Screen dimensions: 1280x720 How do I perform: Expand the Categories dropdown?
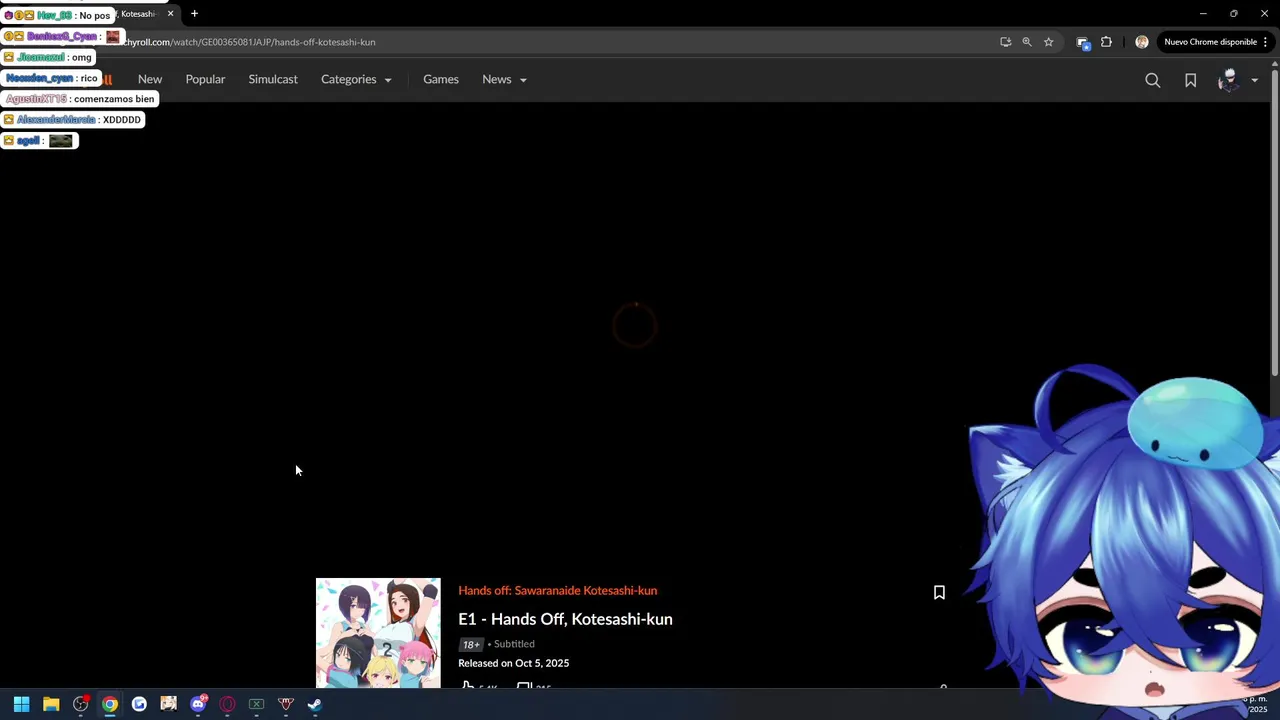pyautogui.click(x=356, y=79)
